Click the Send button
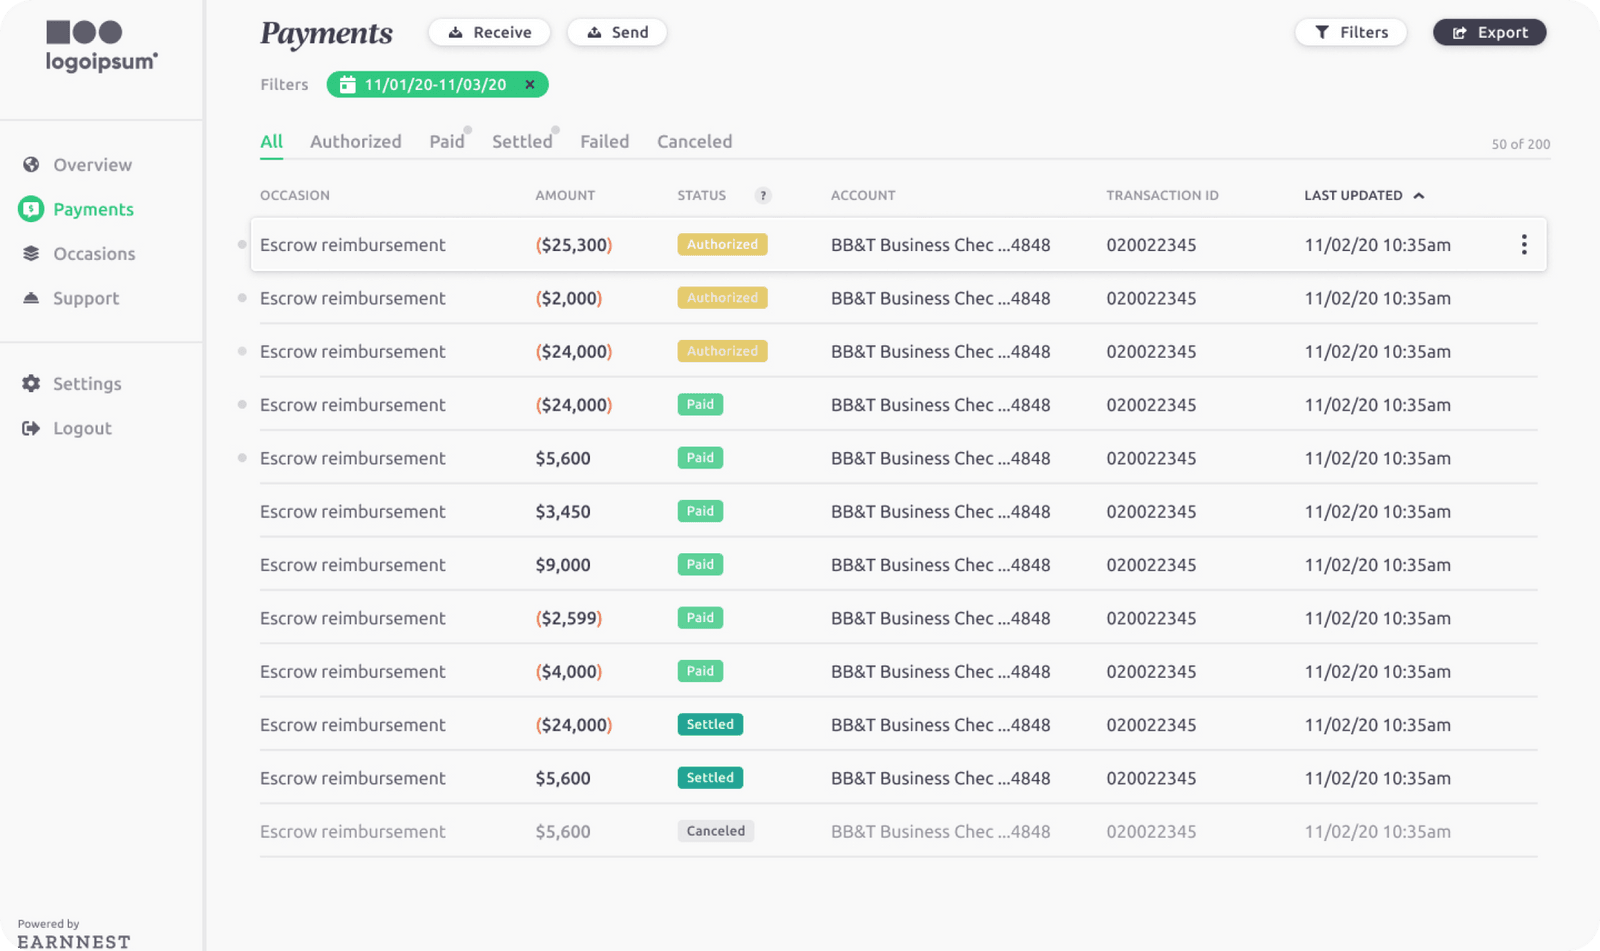Viewport: 1600px width, 951px height. (617, 32)
